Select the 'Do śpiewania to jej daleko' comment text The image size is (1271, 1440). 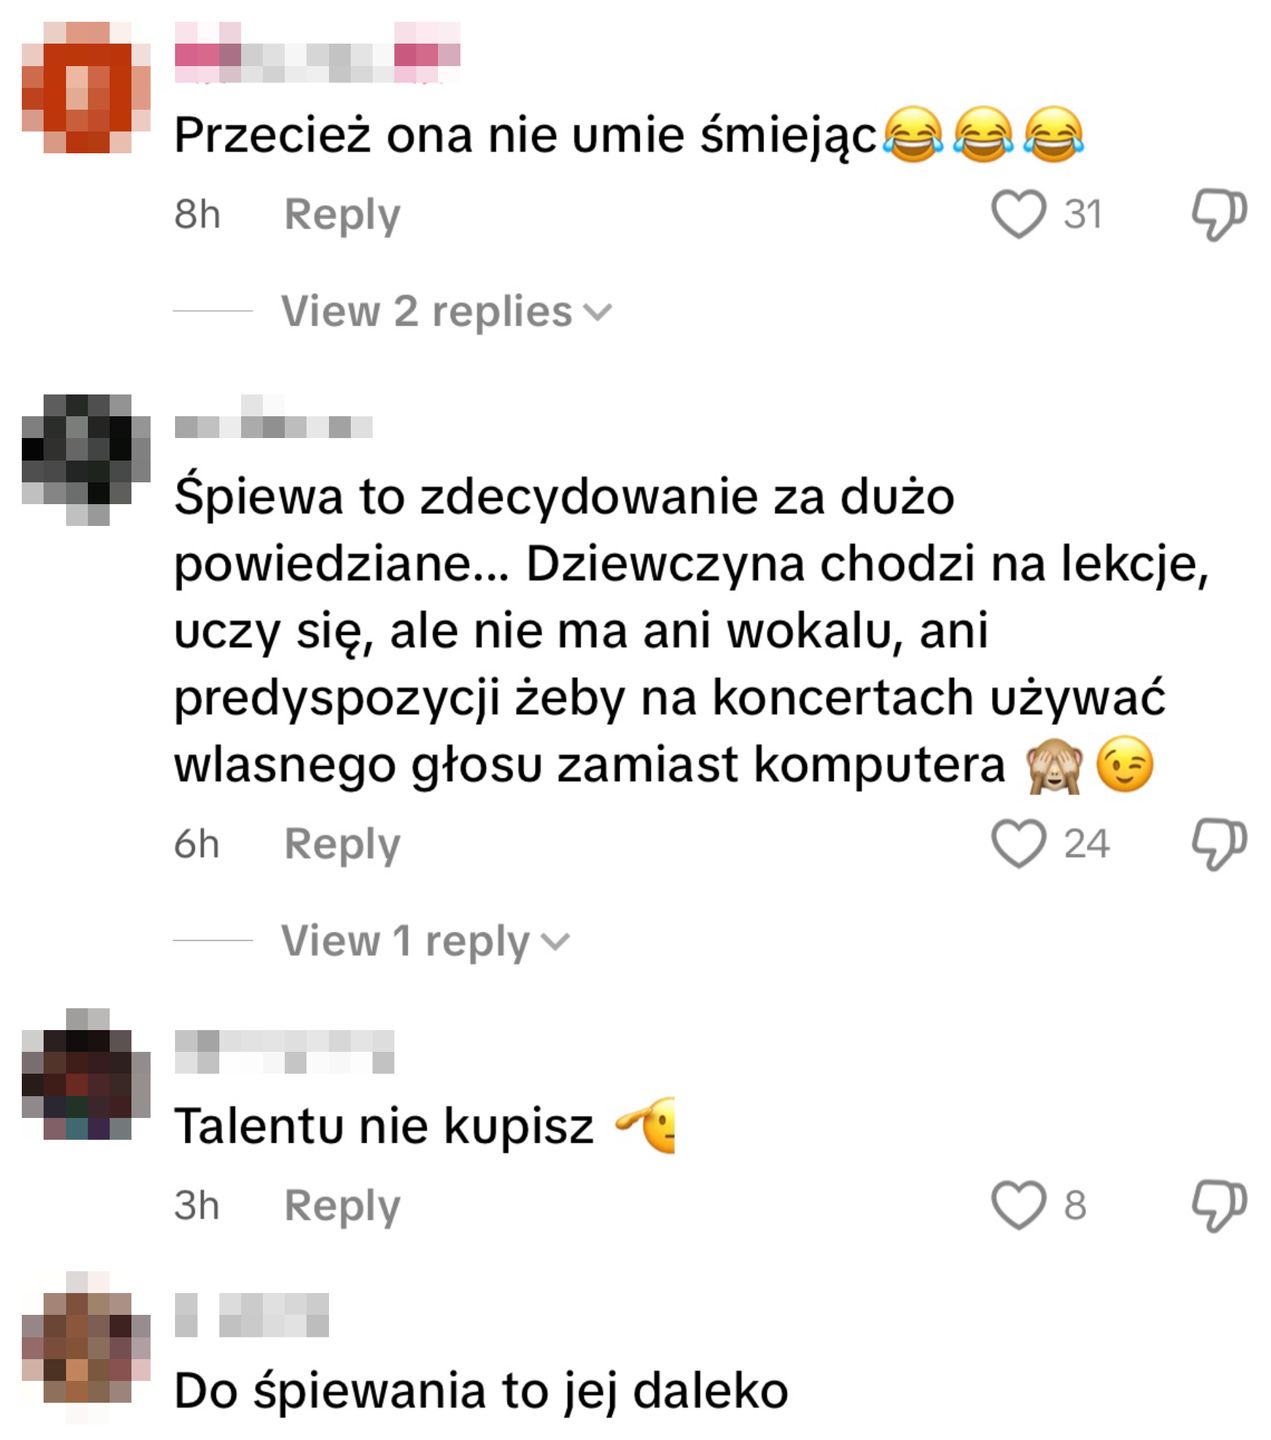(x=481, y=1391)
